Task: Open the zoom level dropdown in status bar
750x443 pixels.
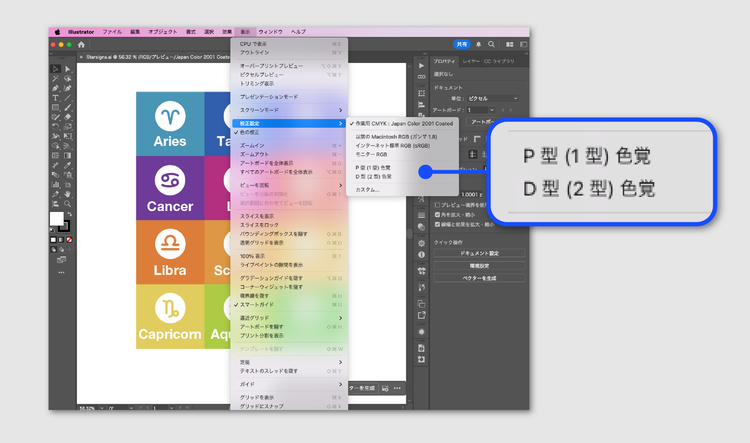Action: point(102,408)
